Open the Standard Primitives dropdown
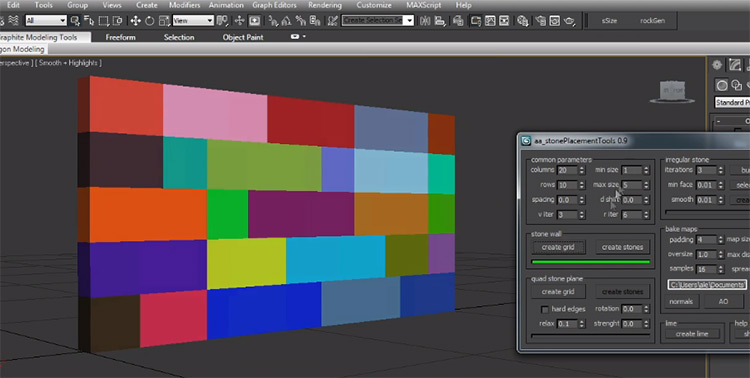The width and height of the screenshot is (750, 378). [x=732, y=102]
